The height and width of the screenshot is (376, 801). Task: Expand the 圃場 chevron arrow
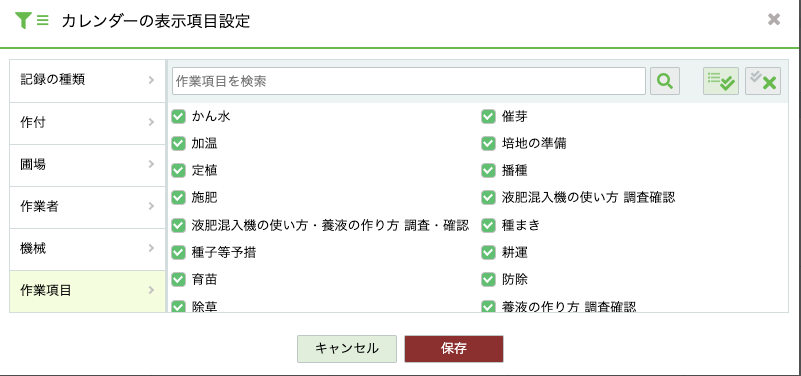tap(151, 164)
